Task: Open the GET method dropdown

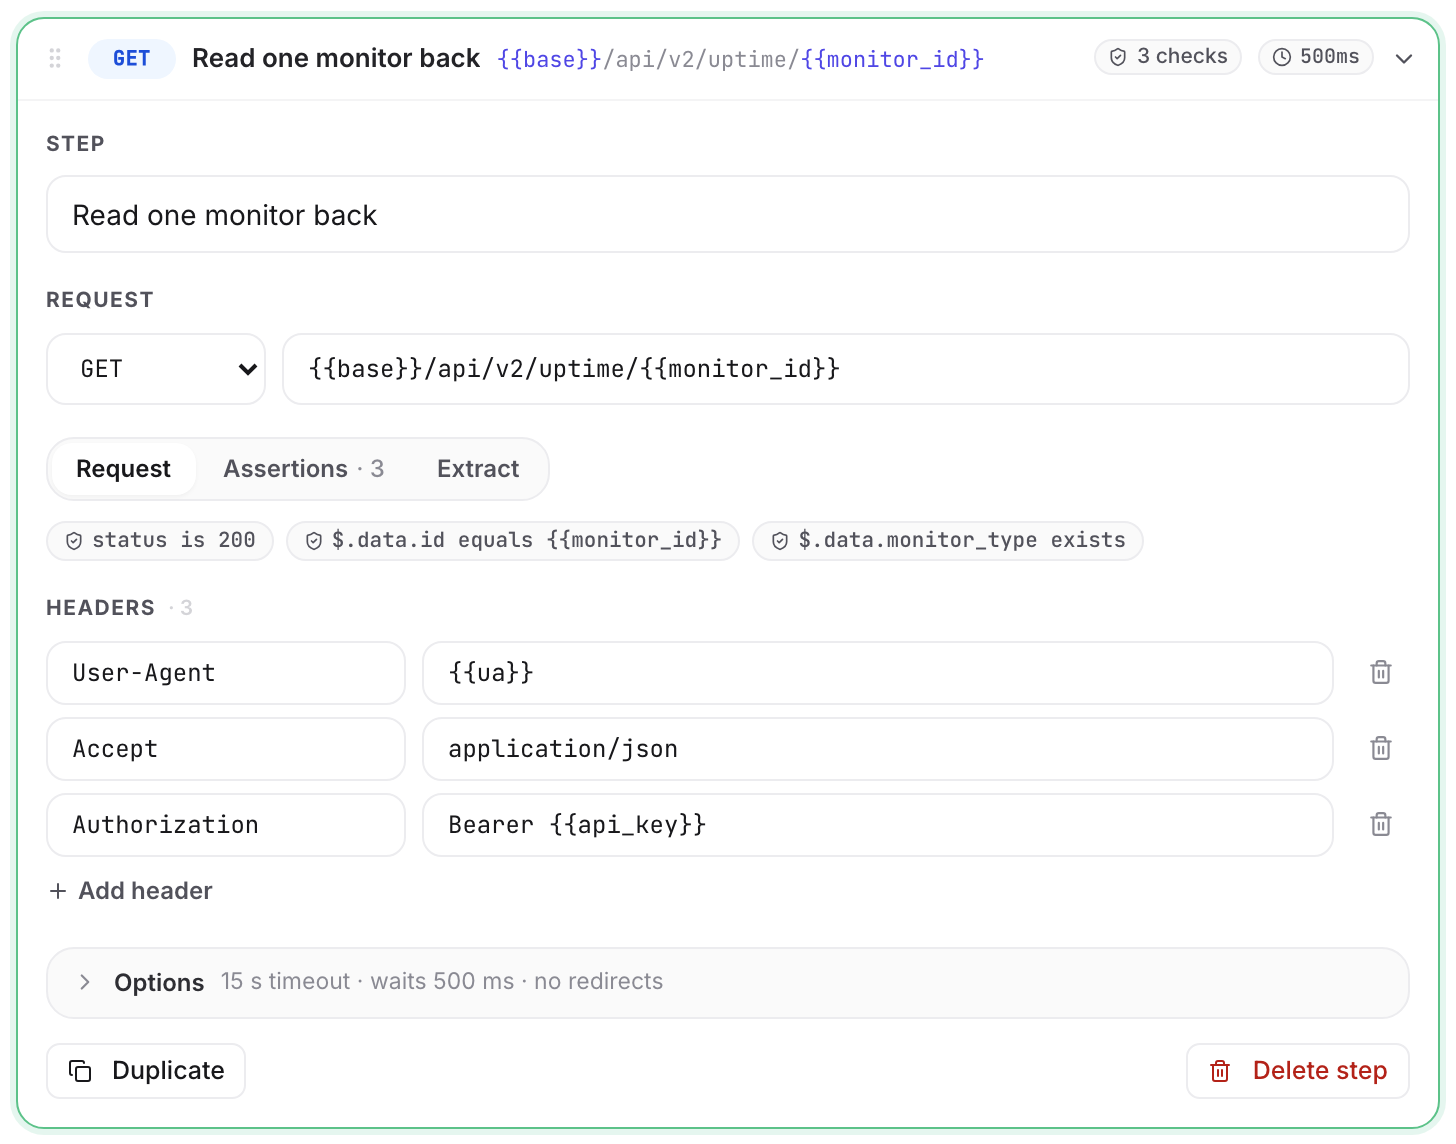Action: coord(156,369)
